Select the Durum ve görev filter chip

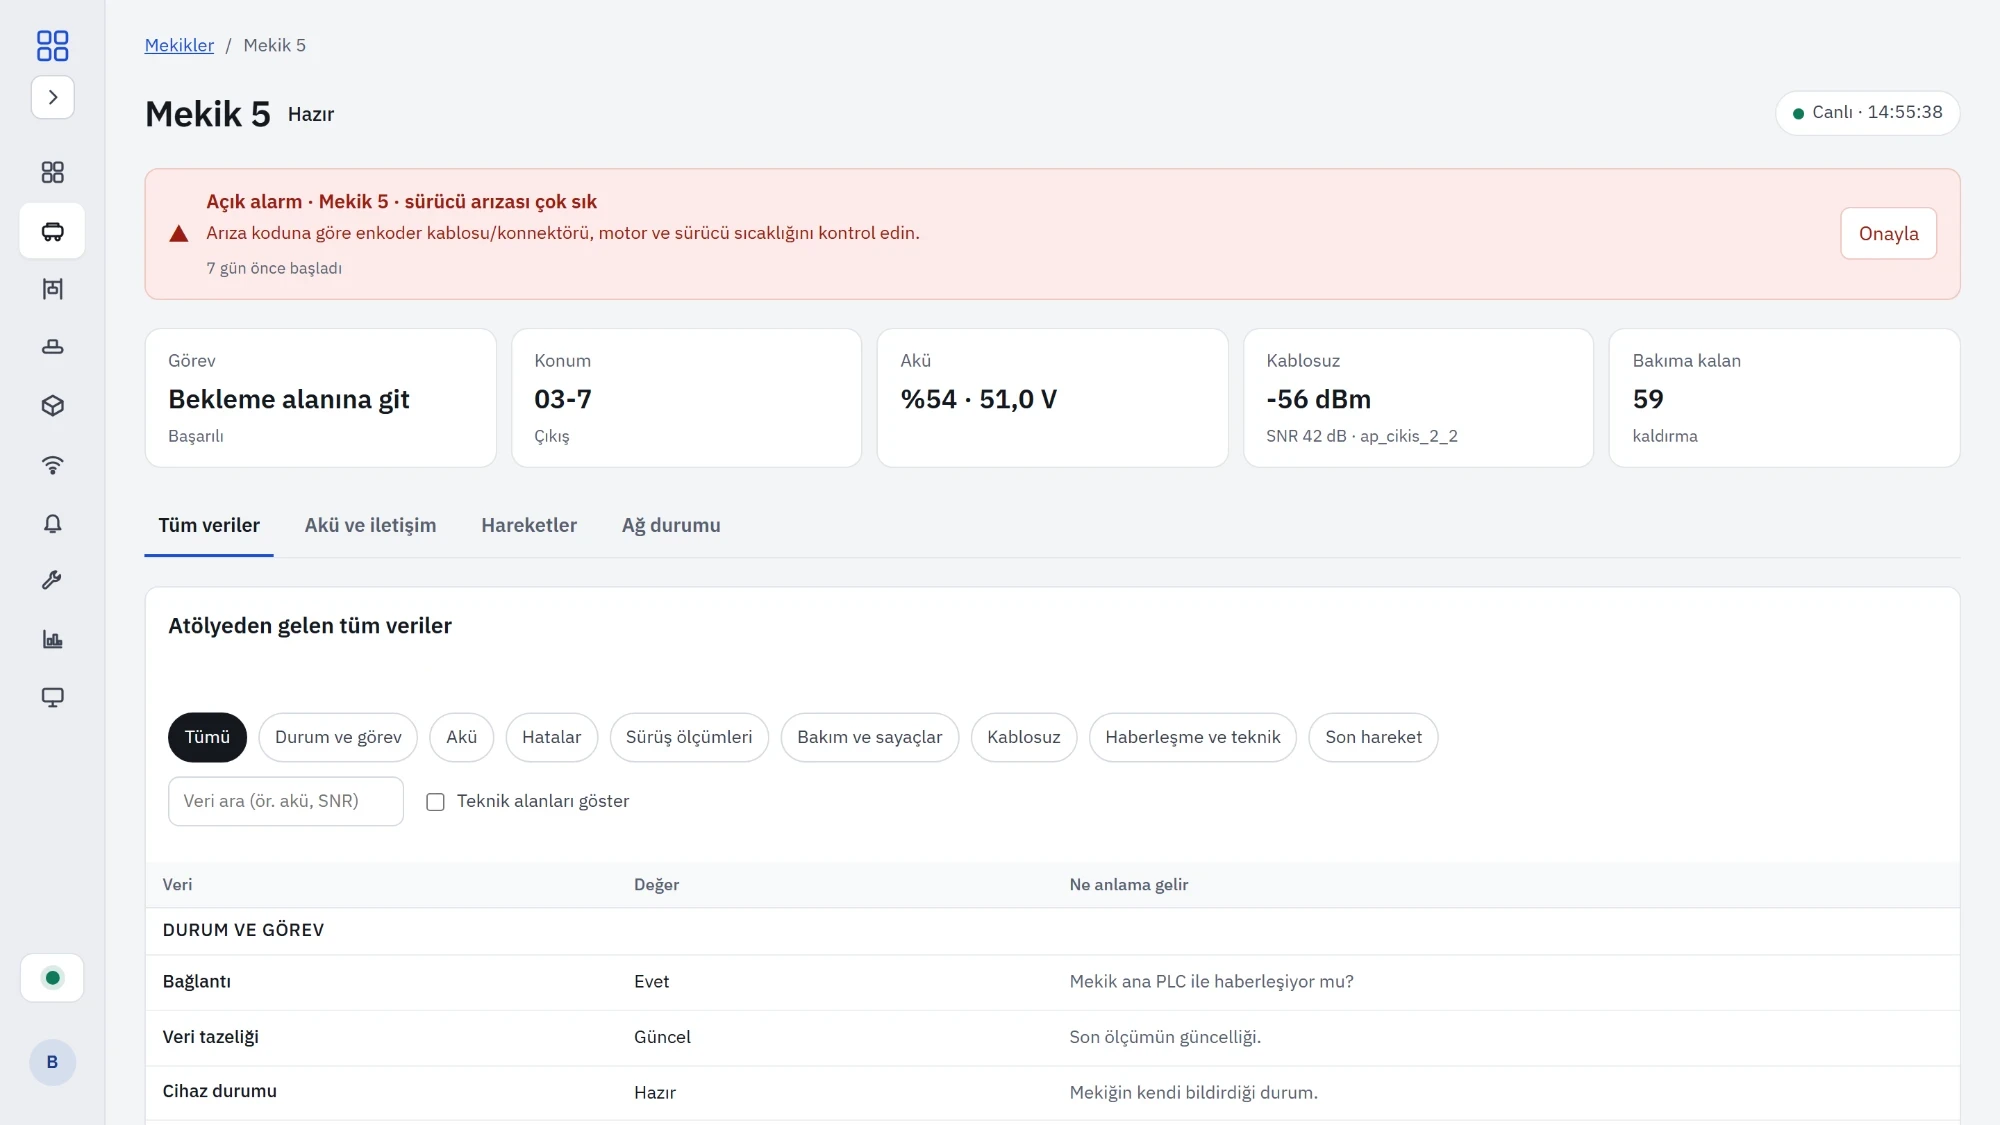[338, 737]
